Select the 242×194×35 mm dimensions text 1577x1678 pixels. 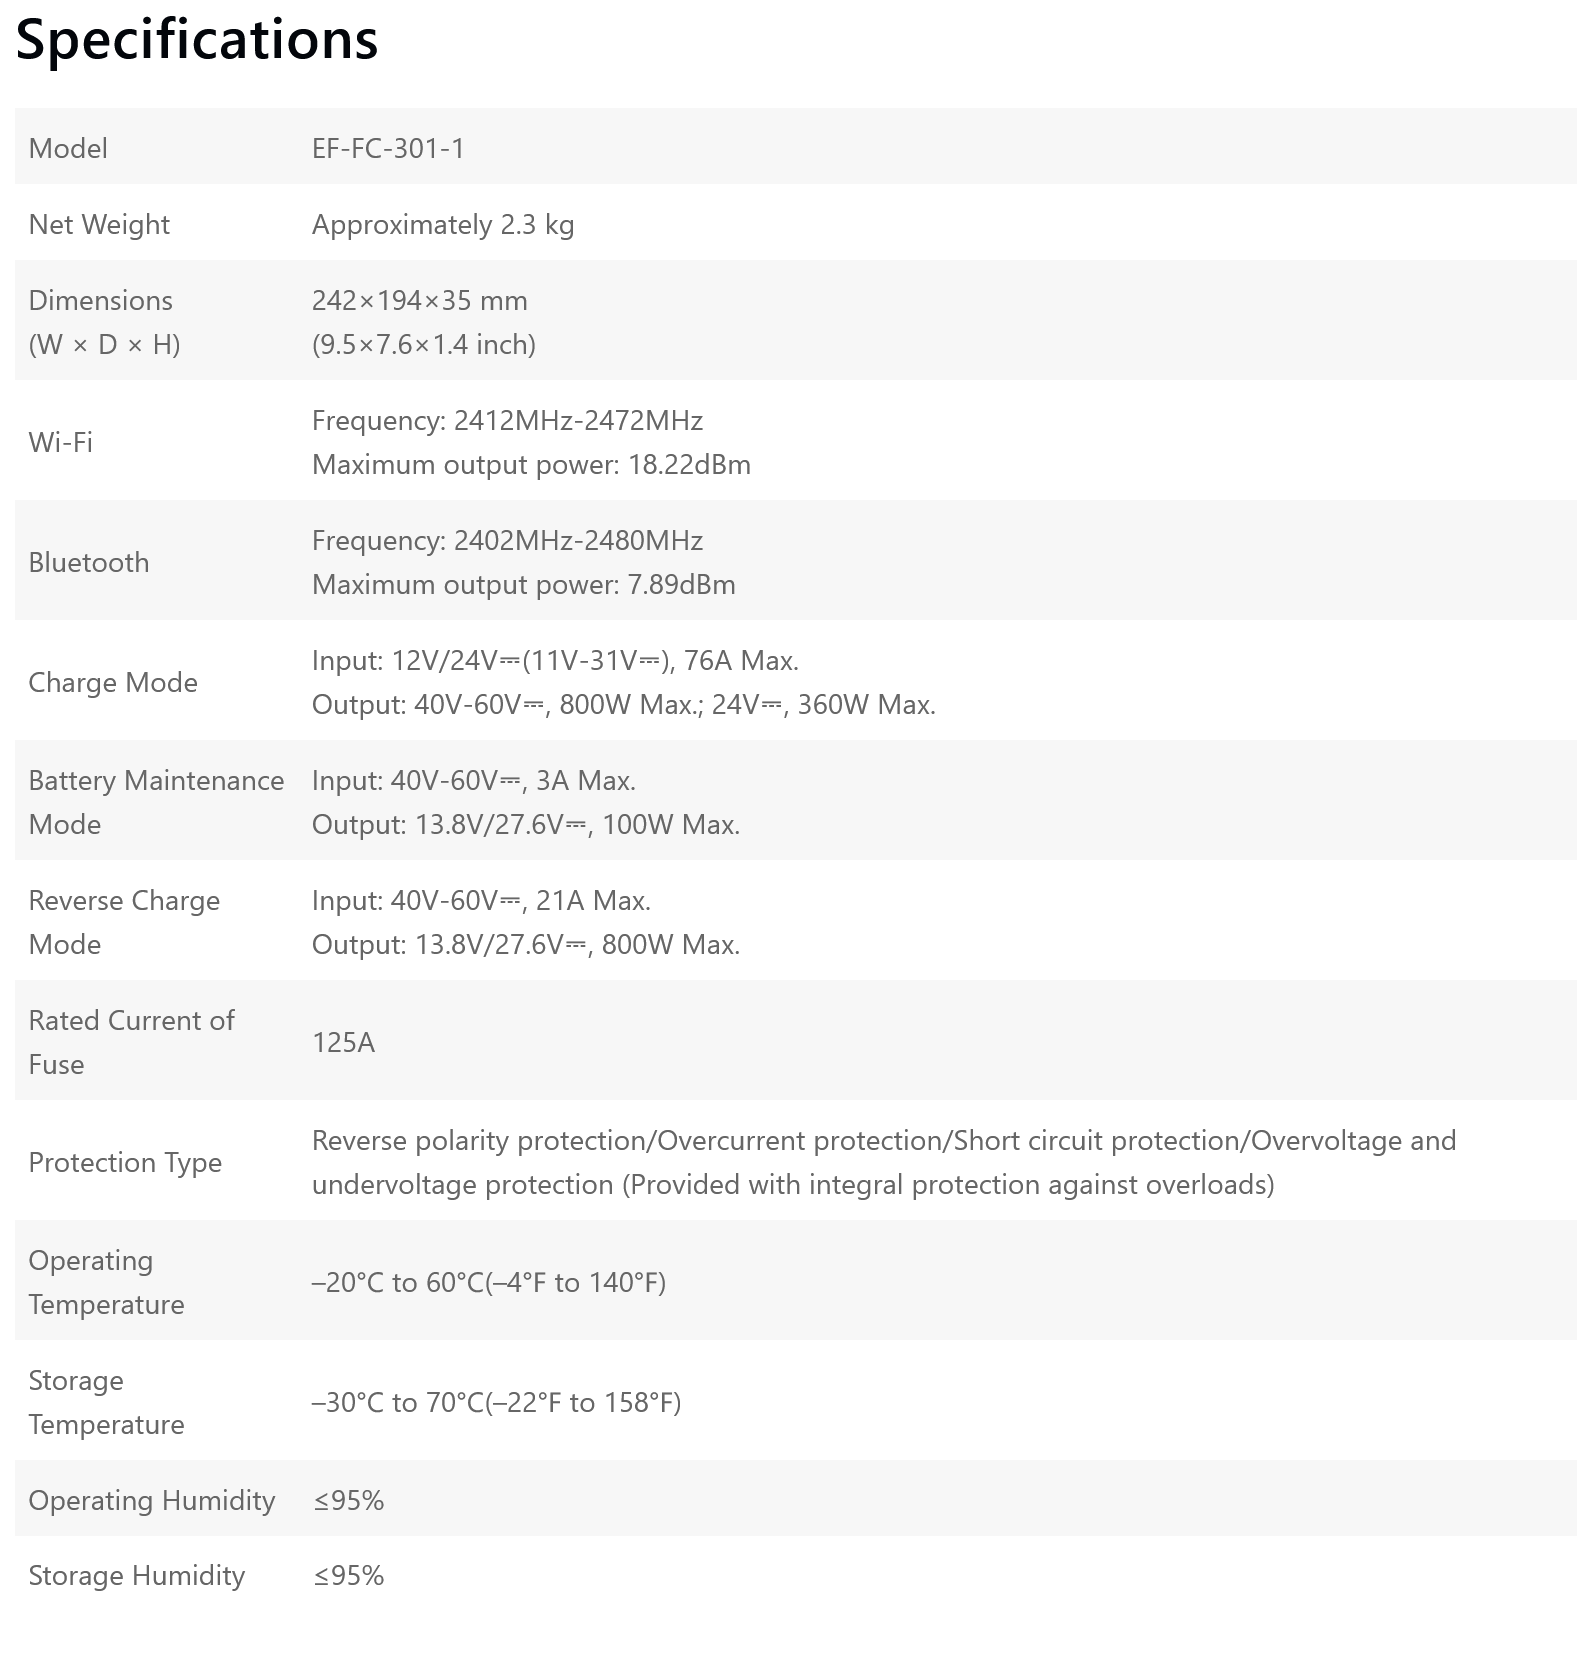[x=420, y=300]
